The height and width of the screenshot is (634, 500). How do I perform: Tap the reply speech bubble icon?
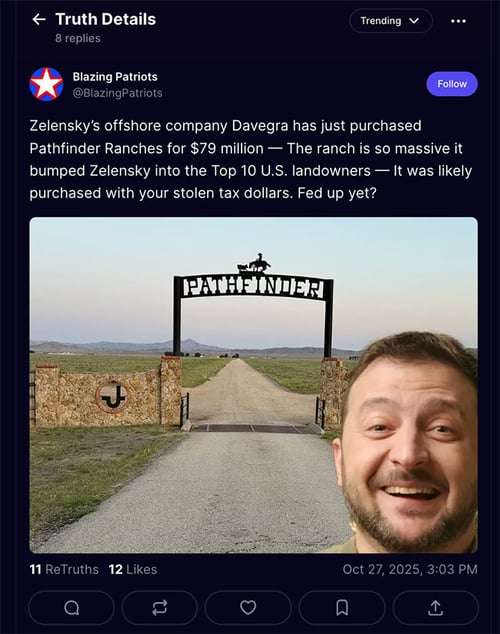tap(72, 608)
